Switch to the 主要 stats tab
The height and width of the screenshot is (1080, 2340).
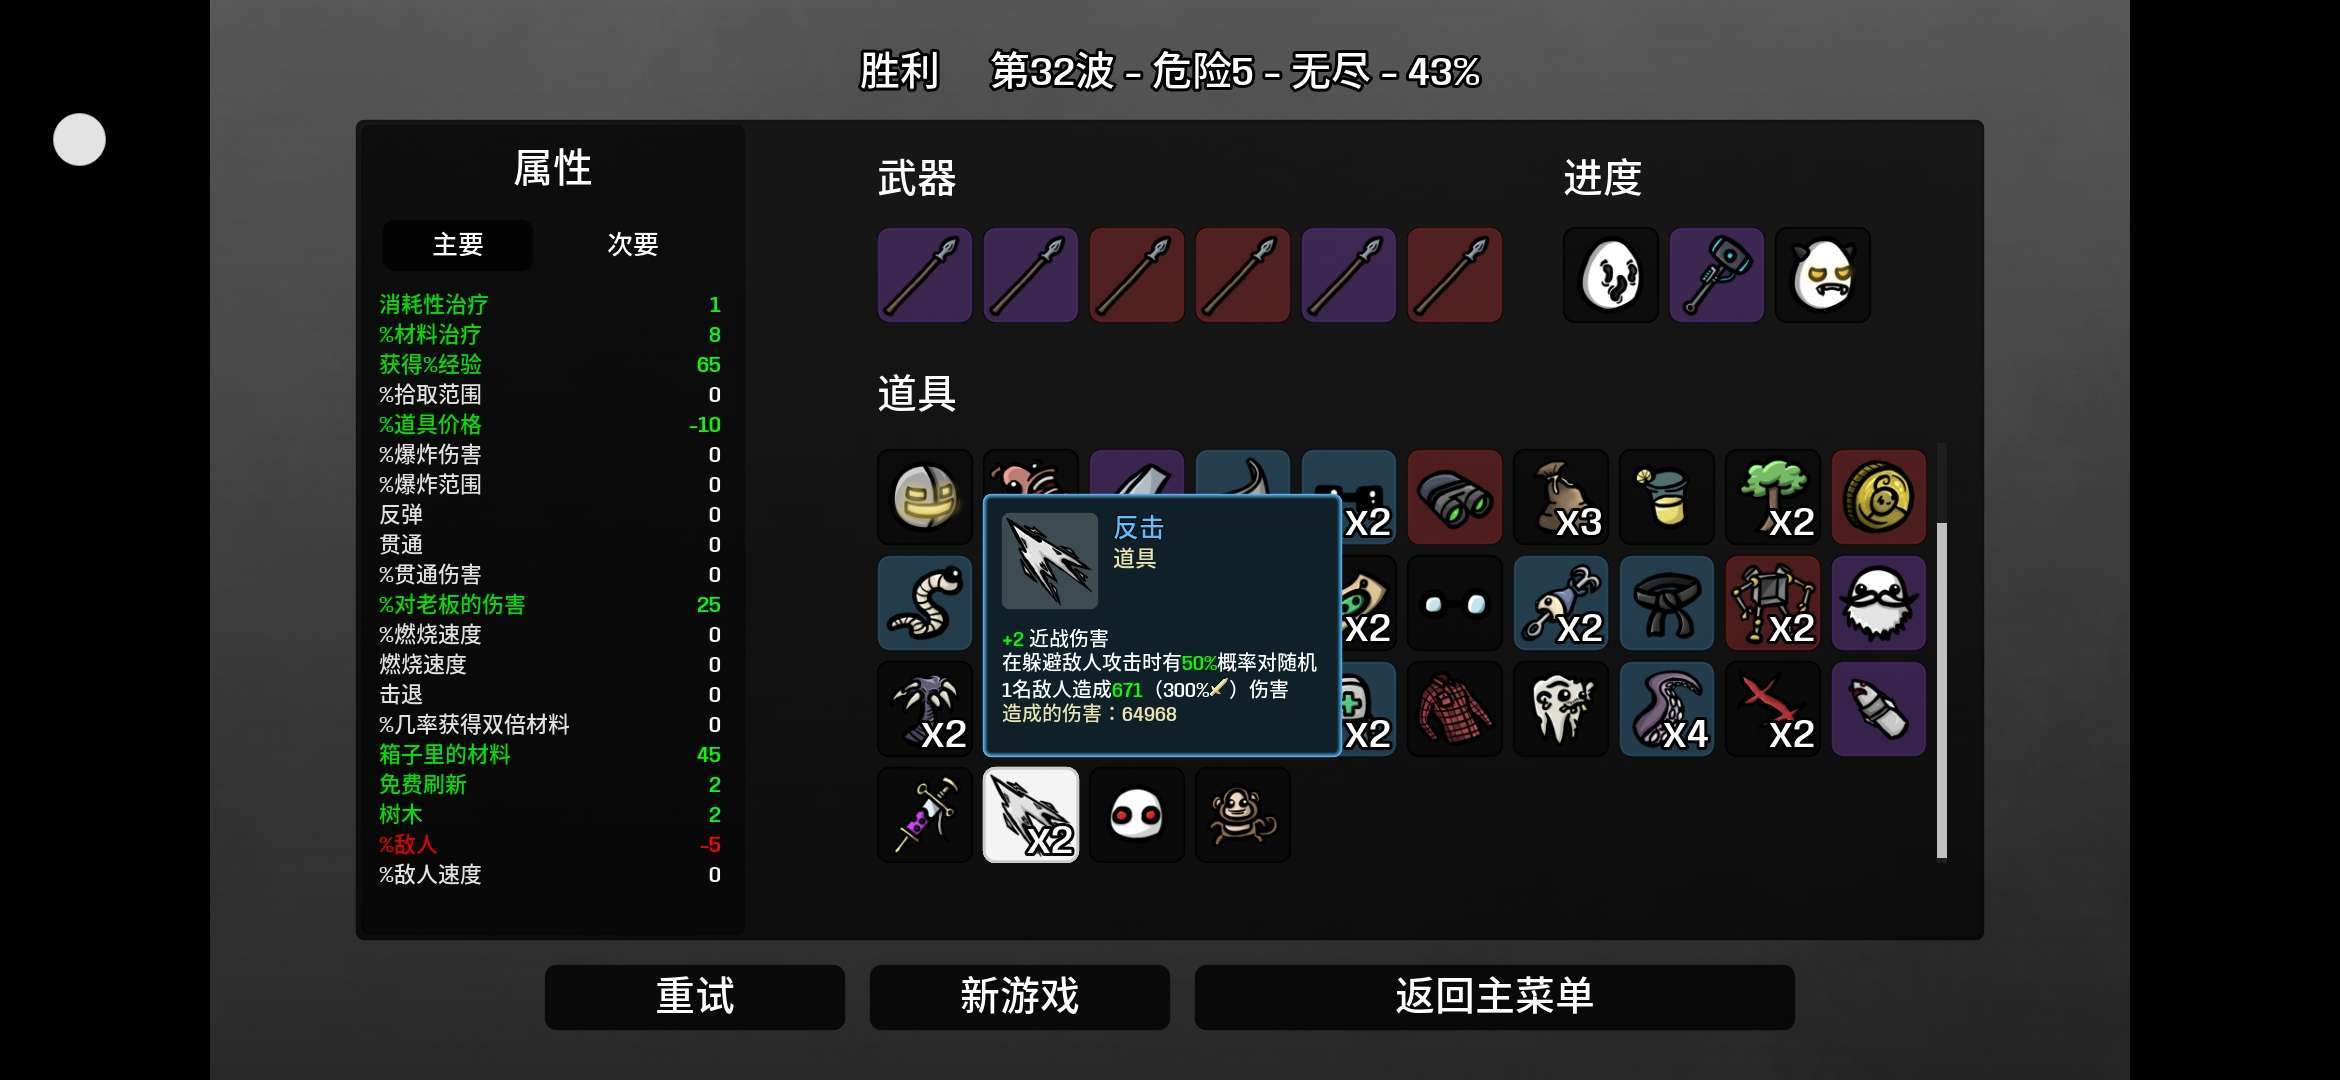pyautogui.click(x=458, y=245)
